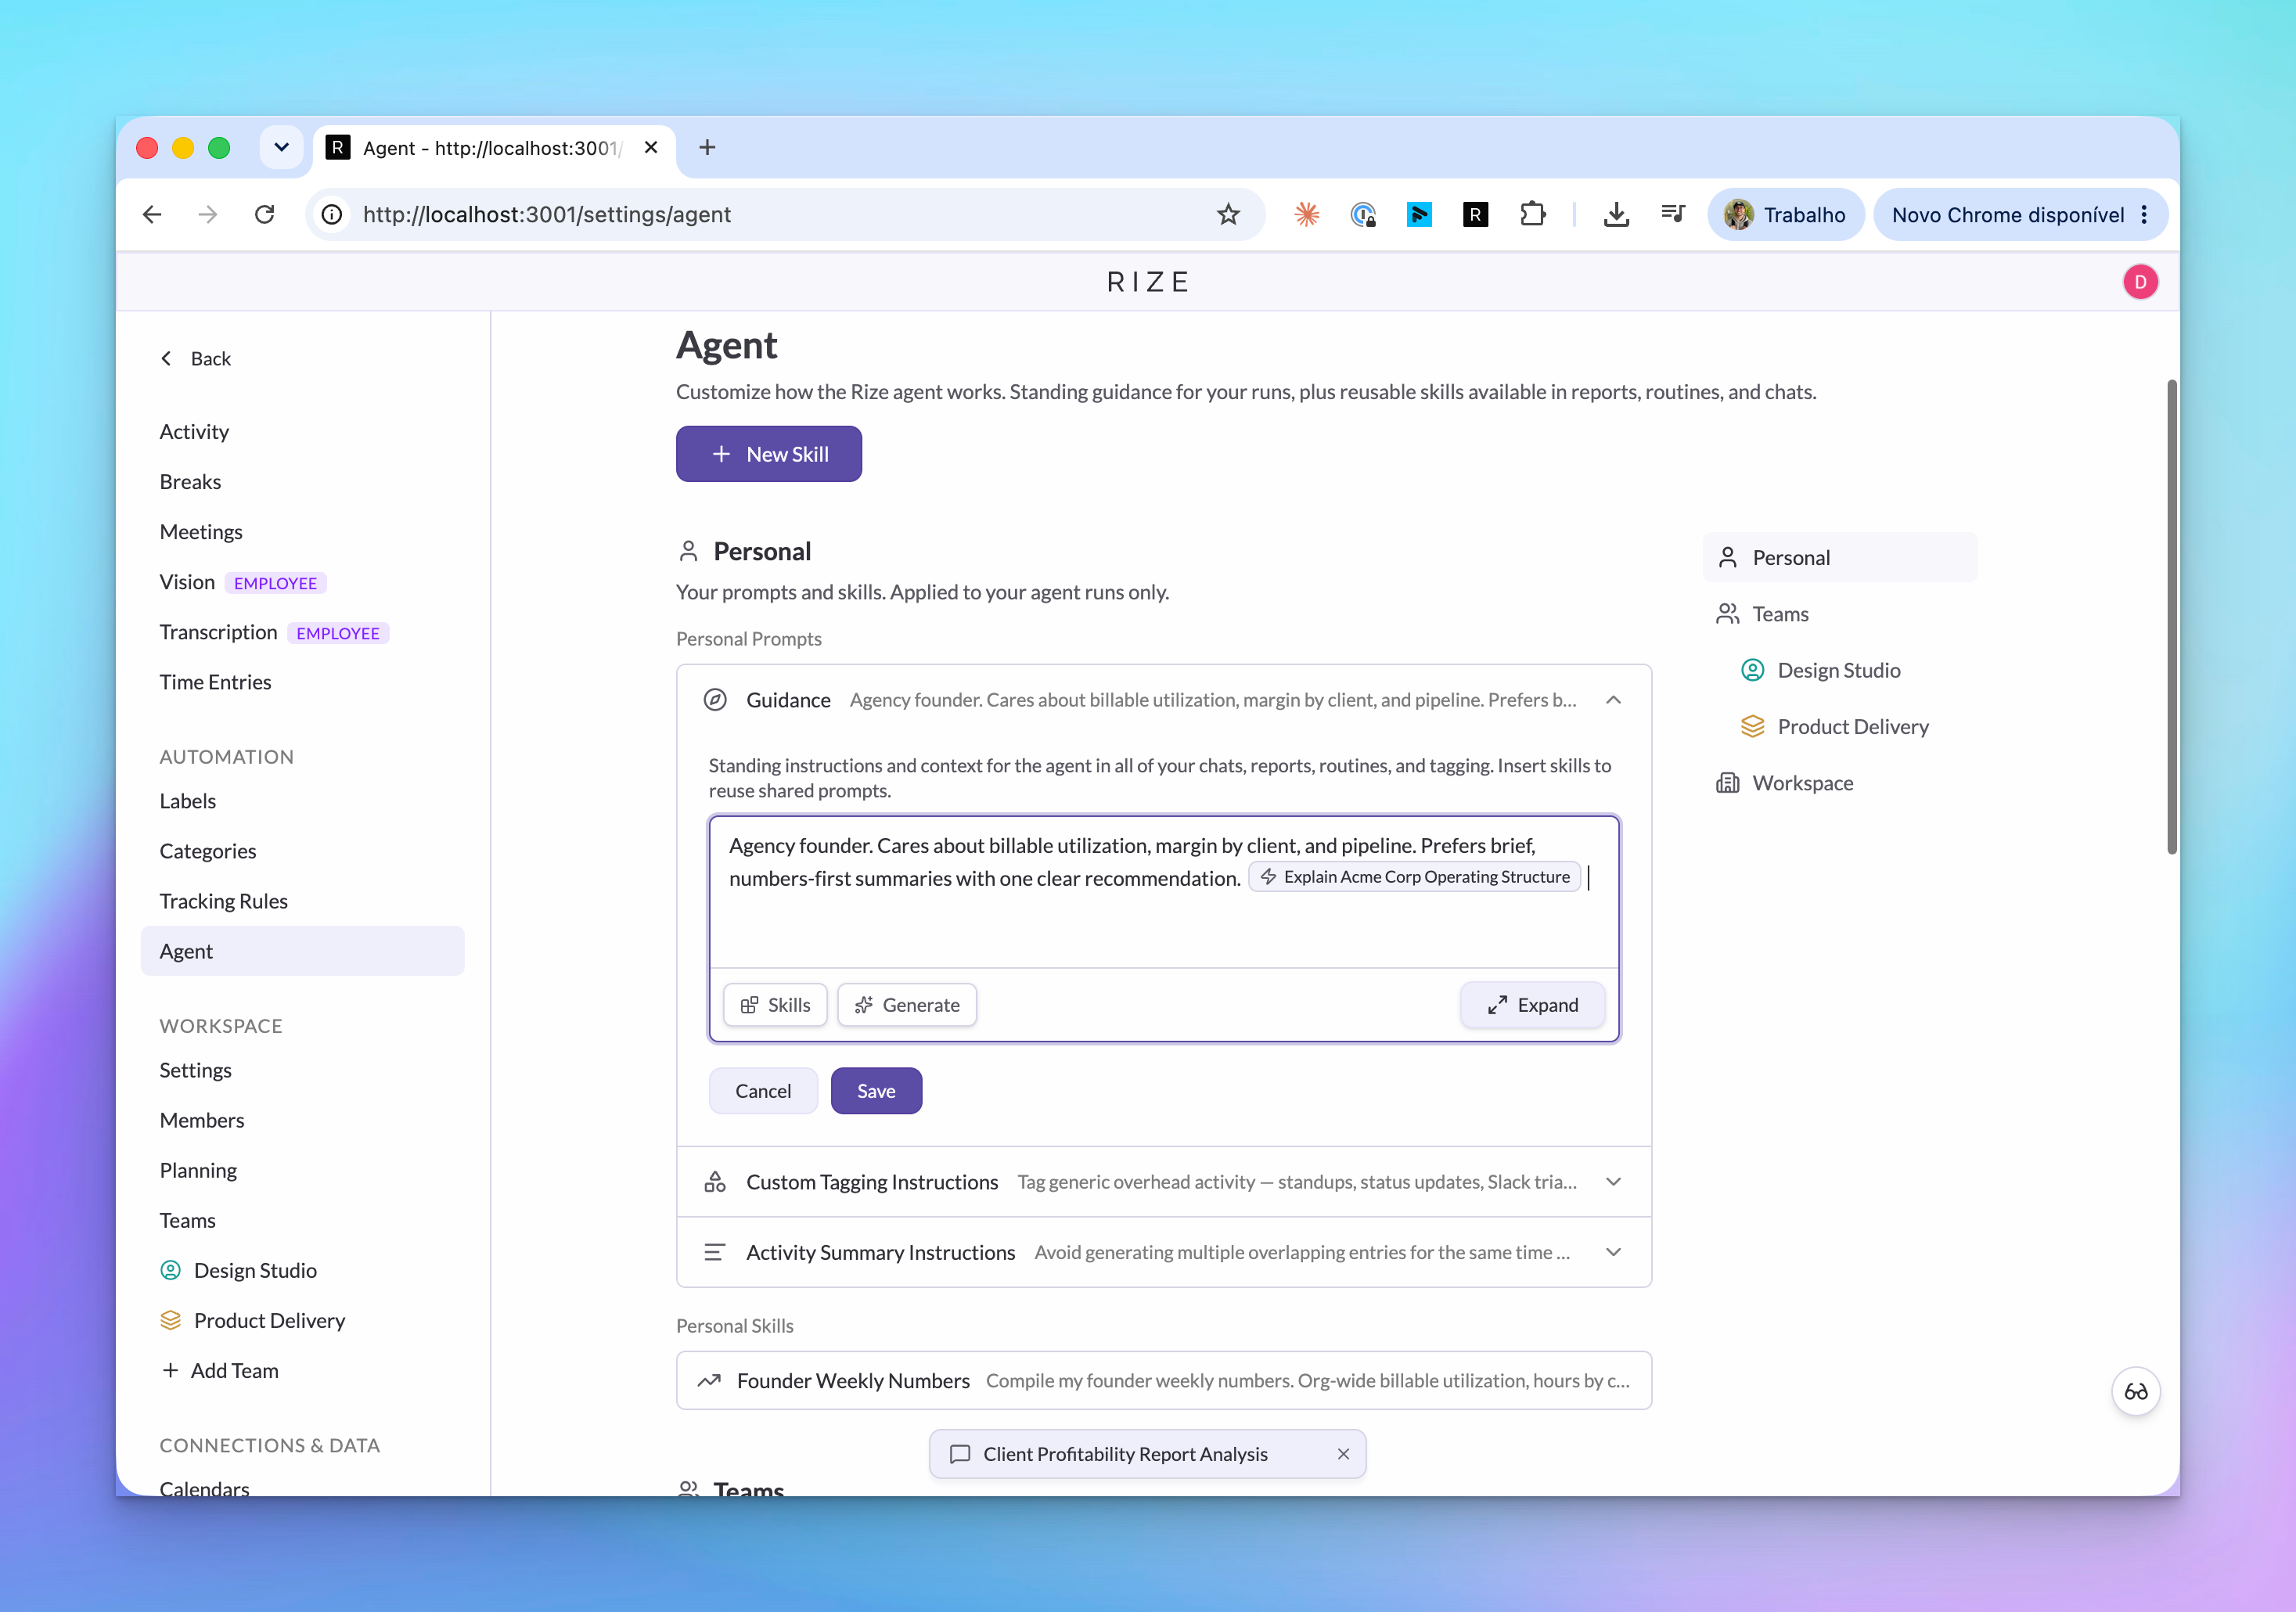Open the Extensions puzzle icon
This screenshot has width=2296, height=1612.
pos(1532,214)
